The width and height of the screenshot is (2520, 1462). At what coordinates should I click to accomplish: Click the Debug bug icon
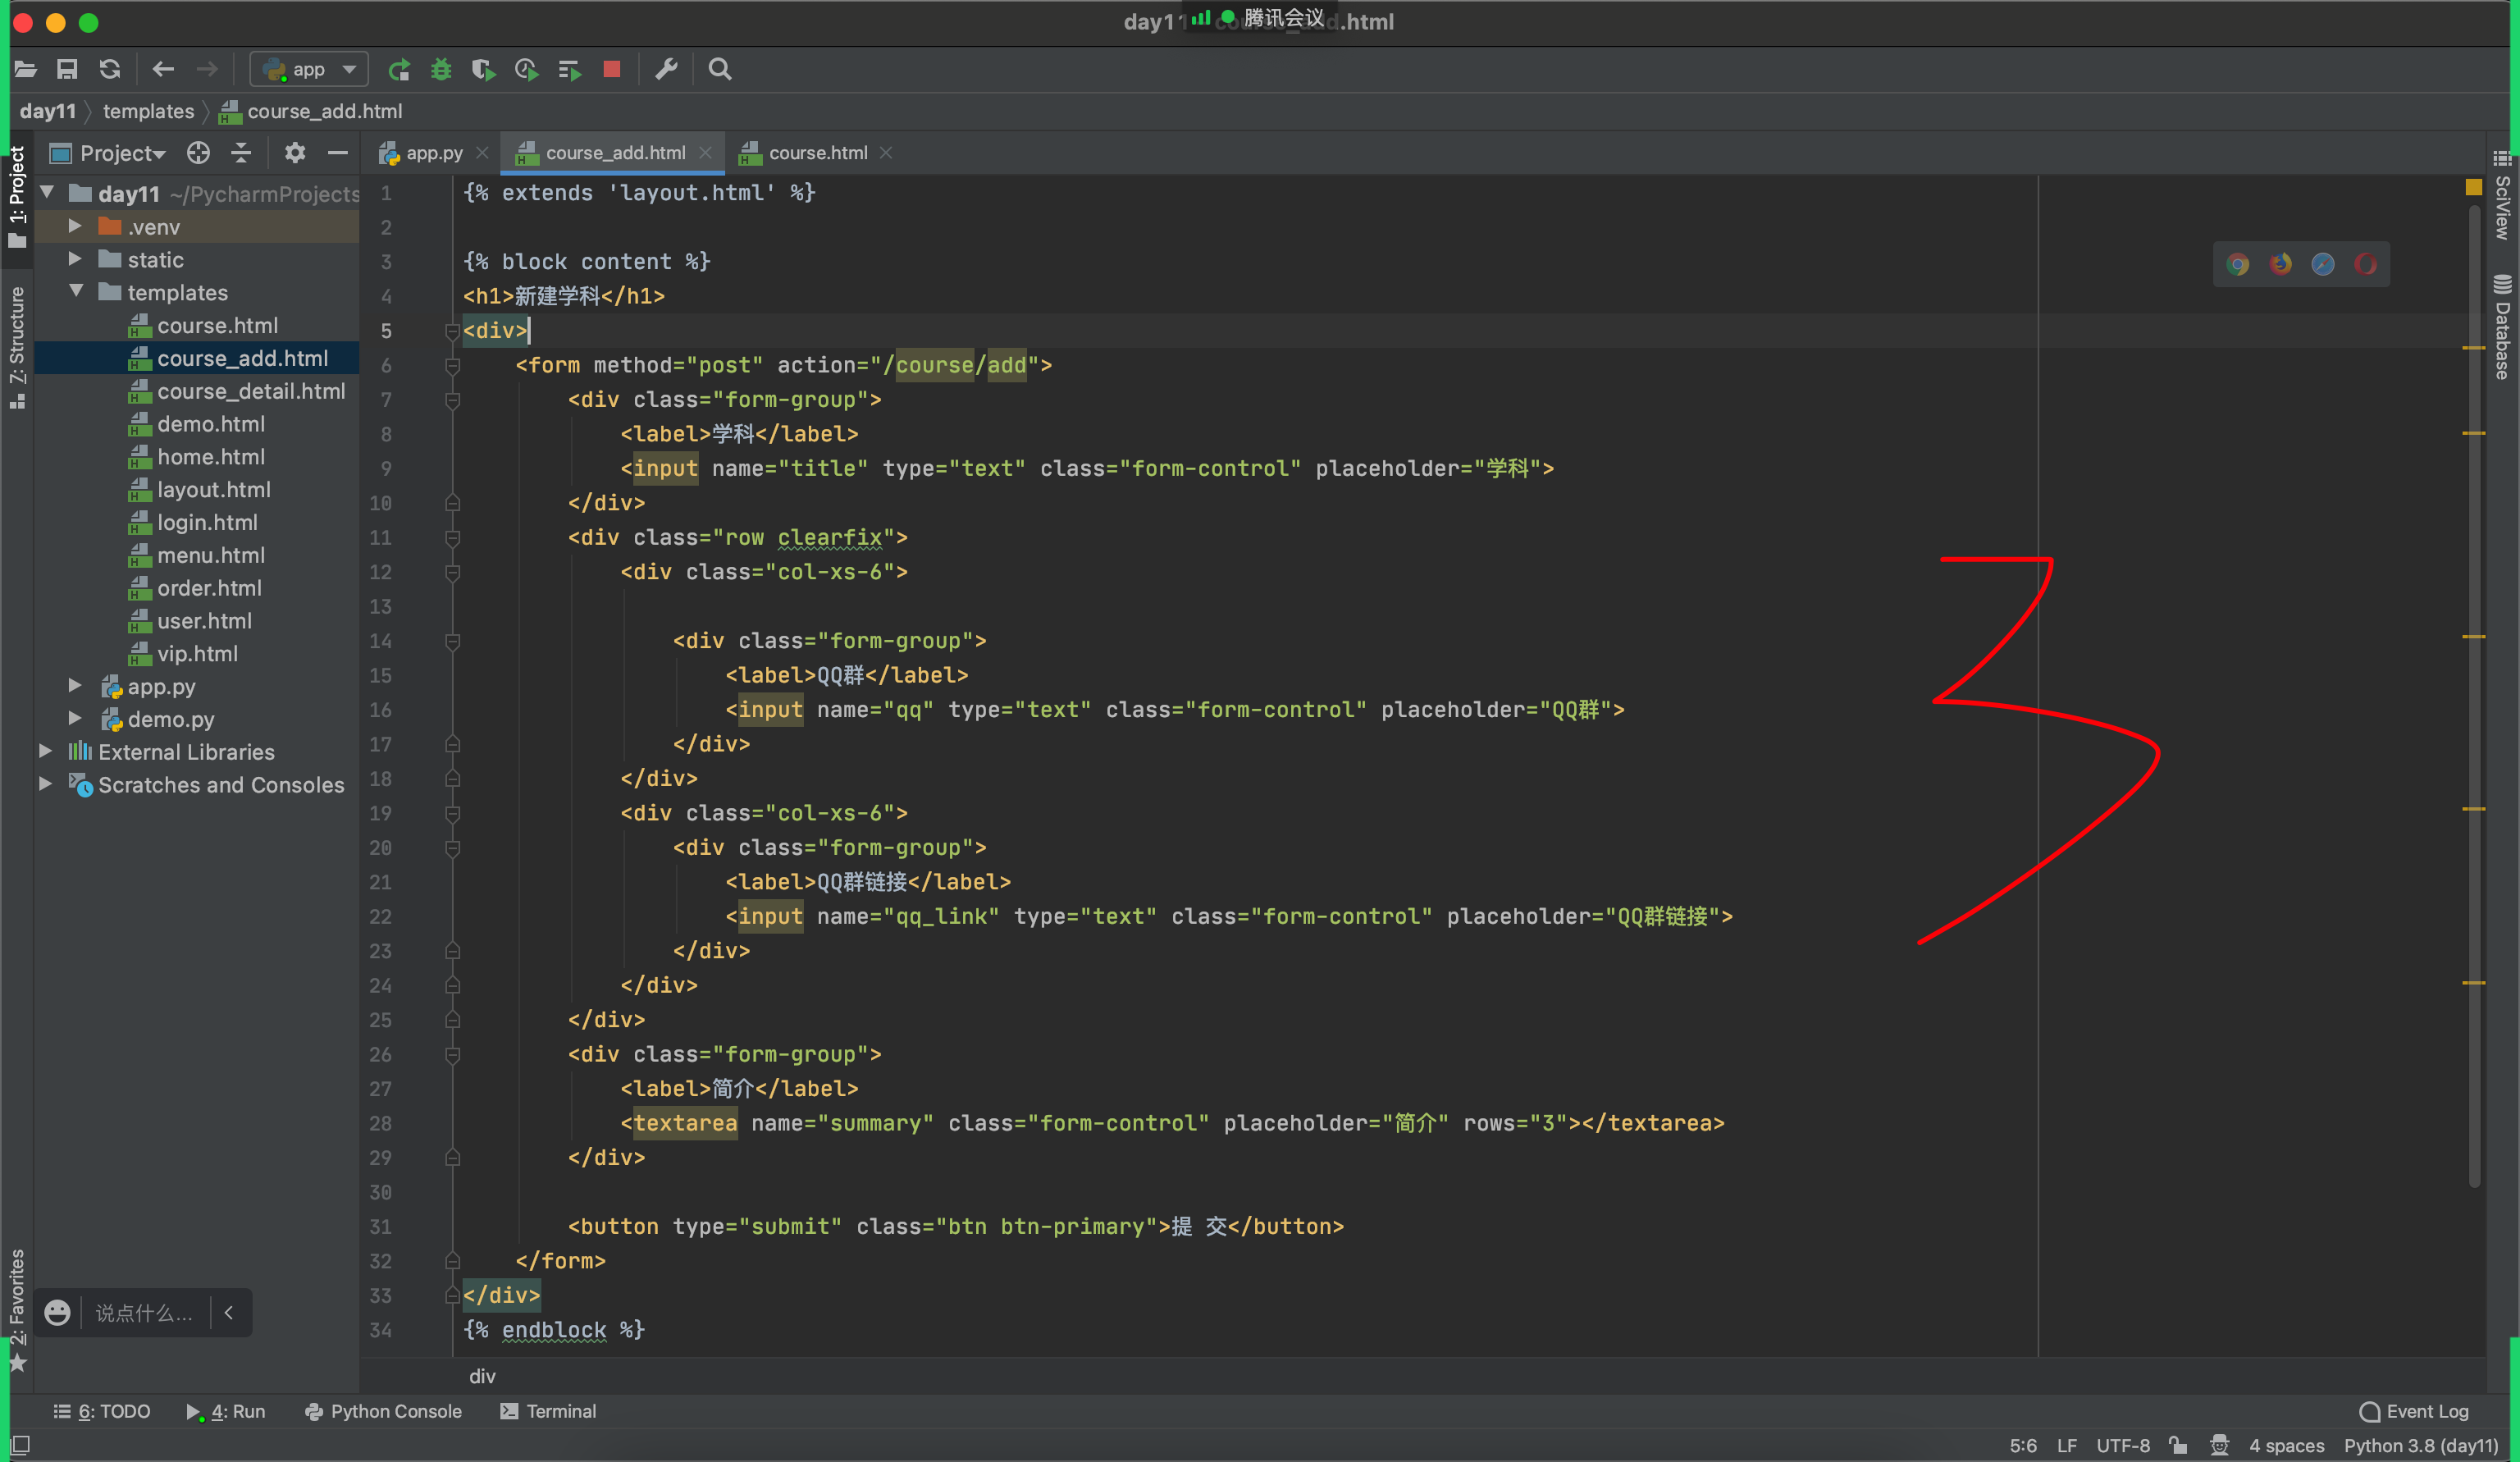click(441, 69)
